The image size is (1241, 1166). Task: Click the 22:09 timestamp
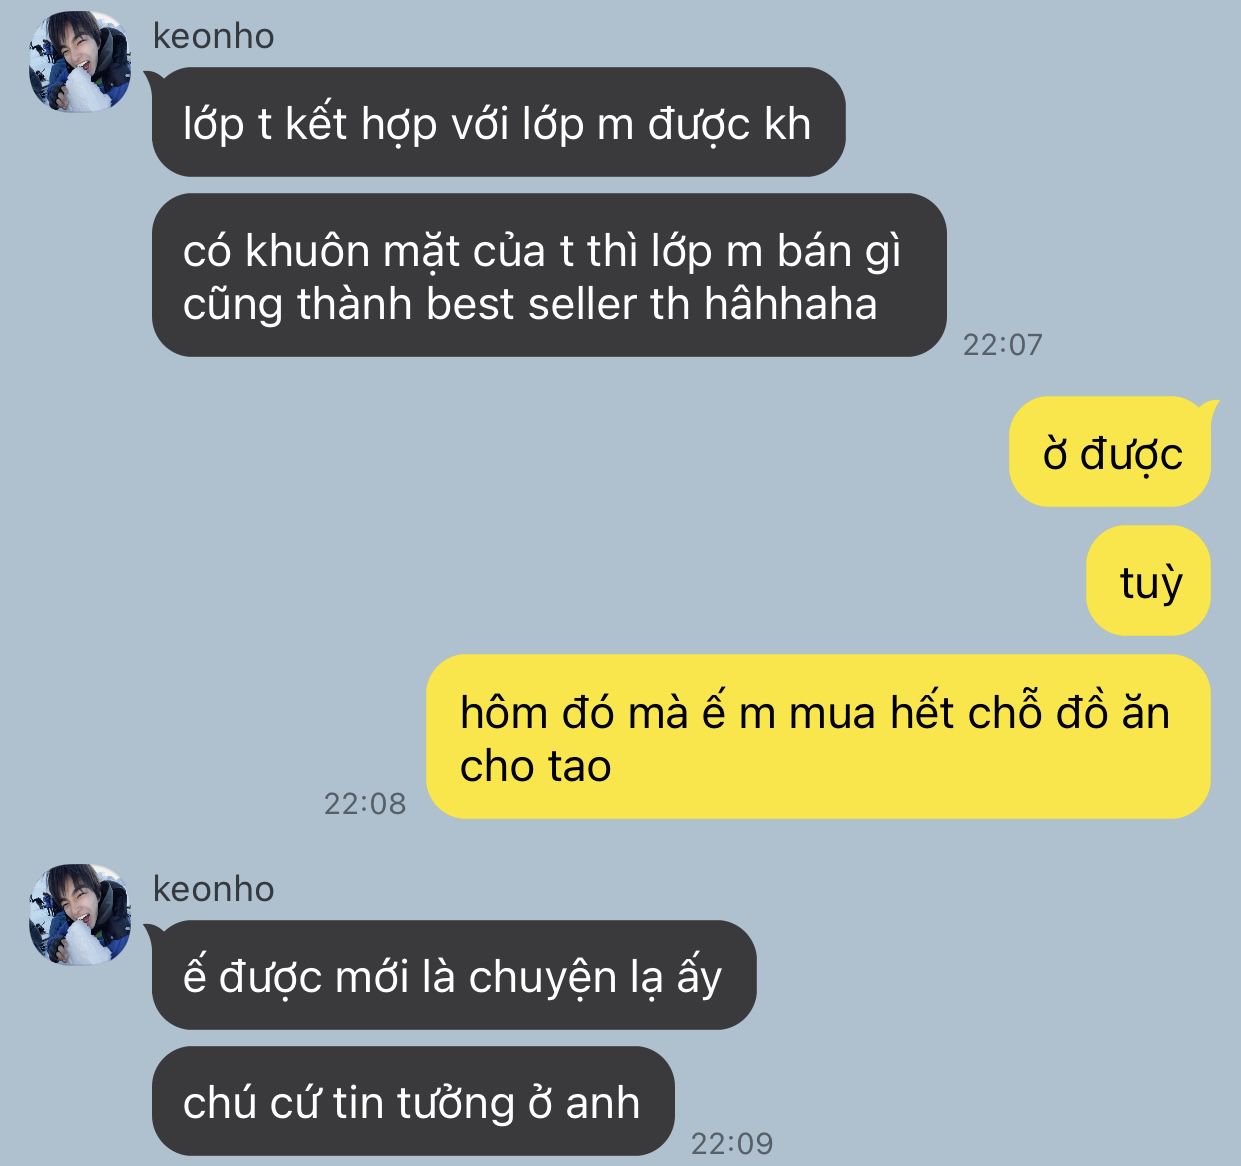tap(732, 1142)
